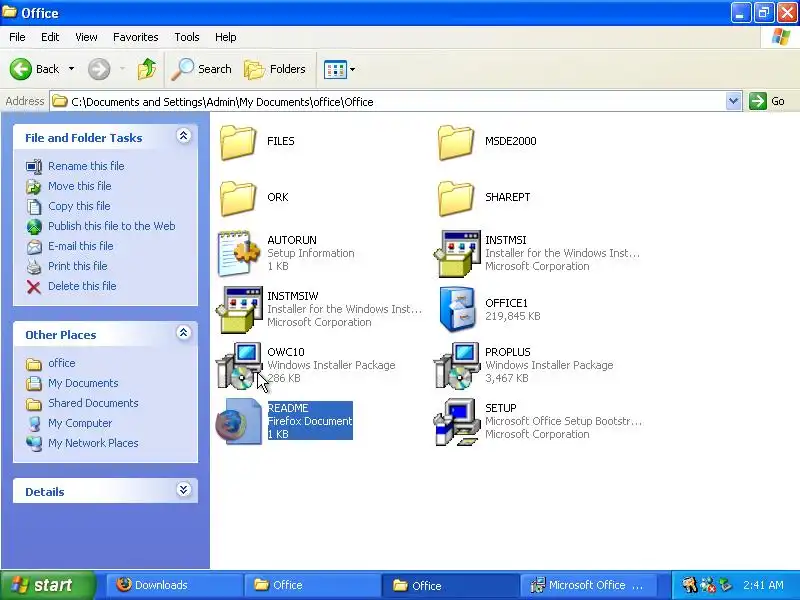The height and width of the screenshot is (600, 800).
Task: Go to My Network Places
Action: pyautogui.click(x=93, y=443)
